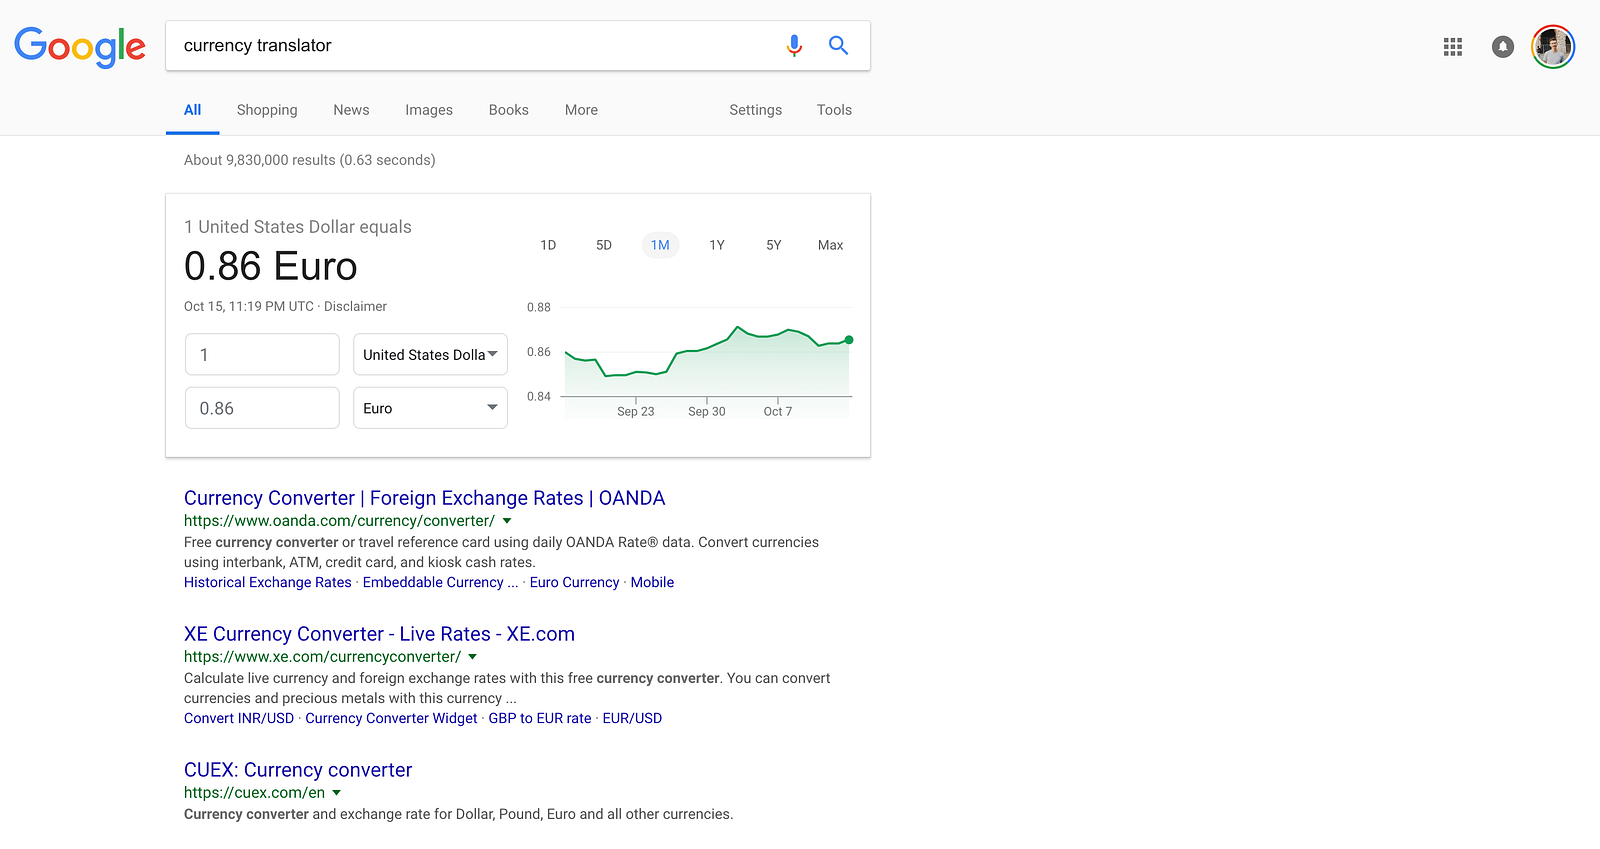Select the 1D chart range
The width and height of the screenshot is (1600, 849).
(x=548, y=245)
